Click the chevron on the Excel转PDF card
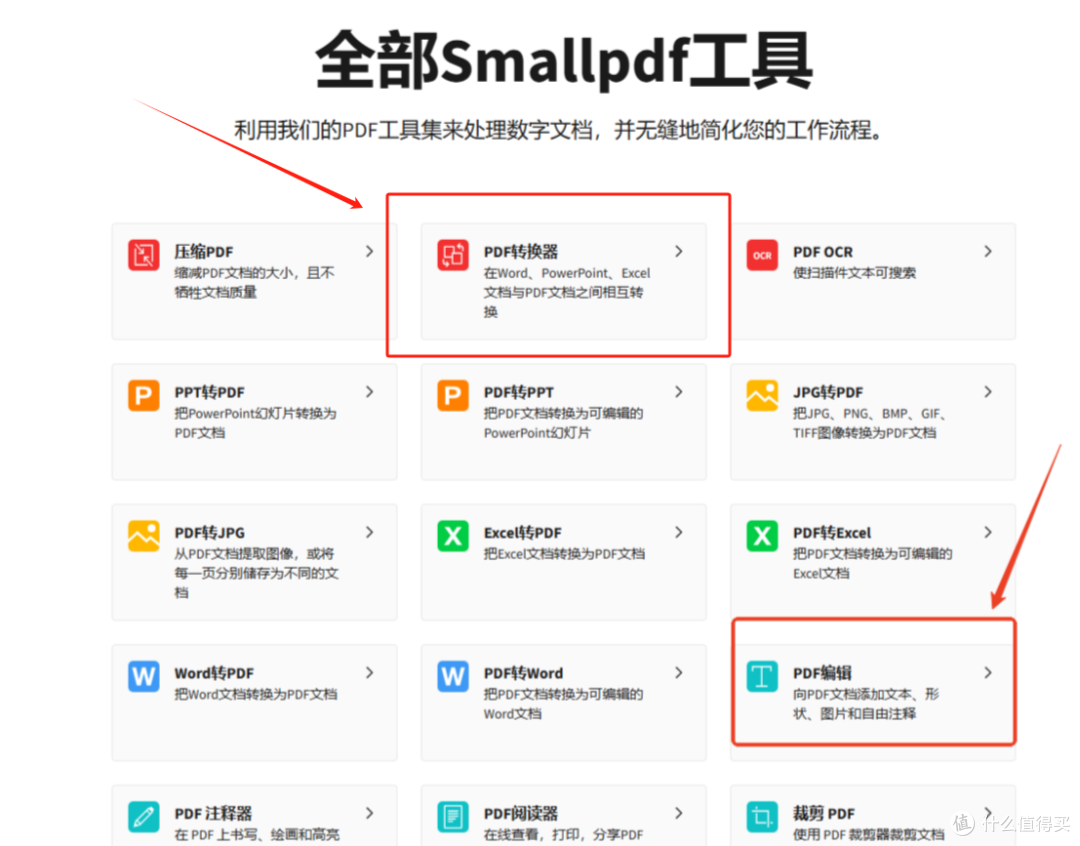The height and width of the screenshot is (846, 1080). [x=679, y=533]
